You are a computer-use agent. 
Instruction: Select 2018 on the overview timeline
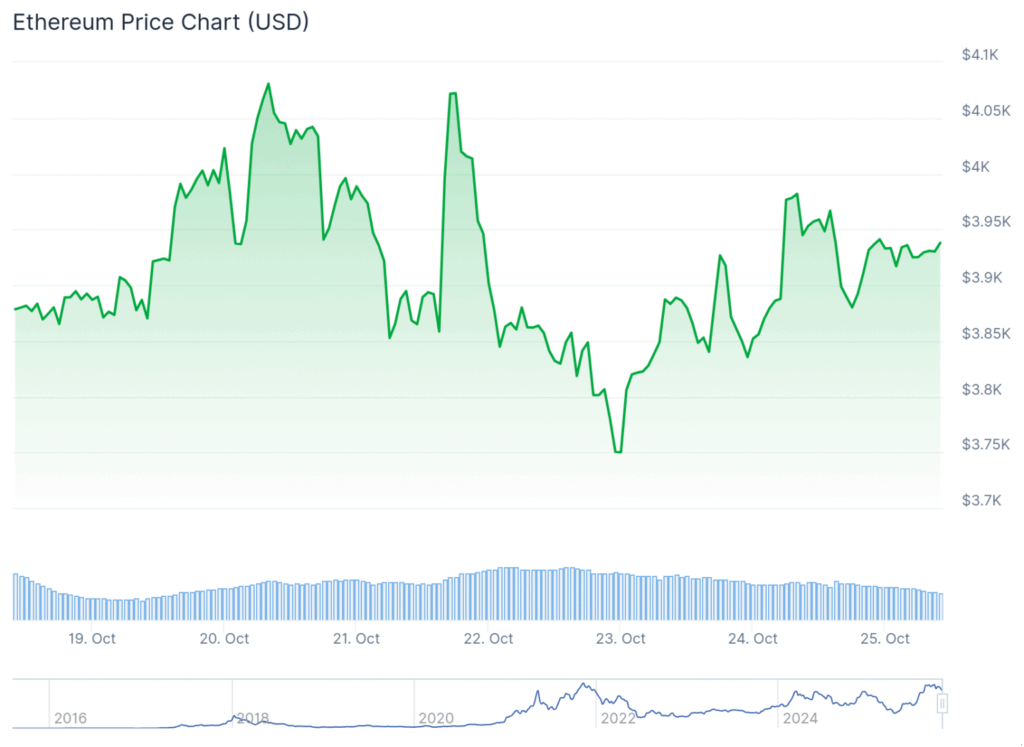(x=252, y=718)
